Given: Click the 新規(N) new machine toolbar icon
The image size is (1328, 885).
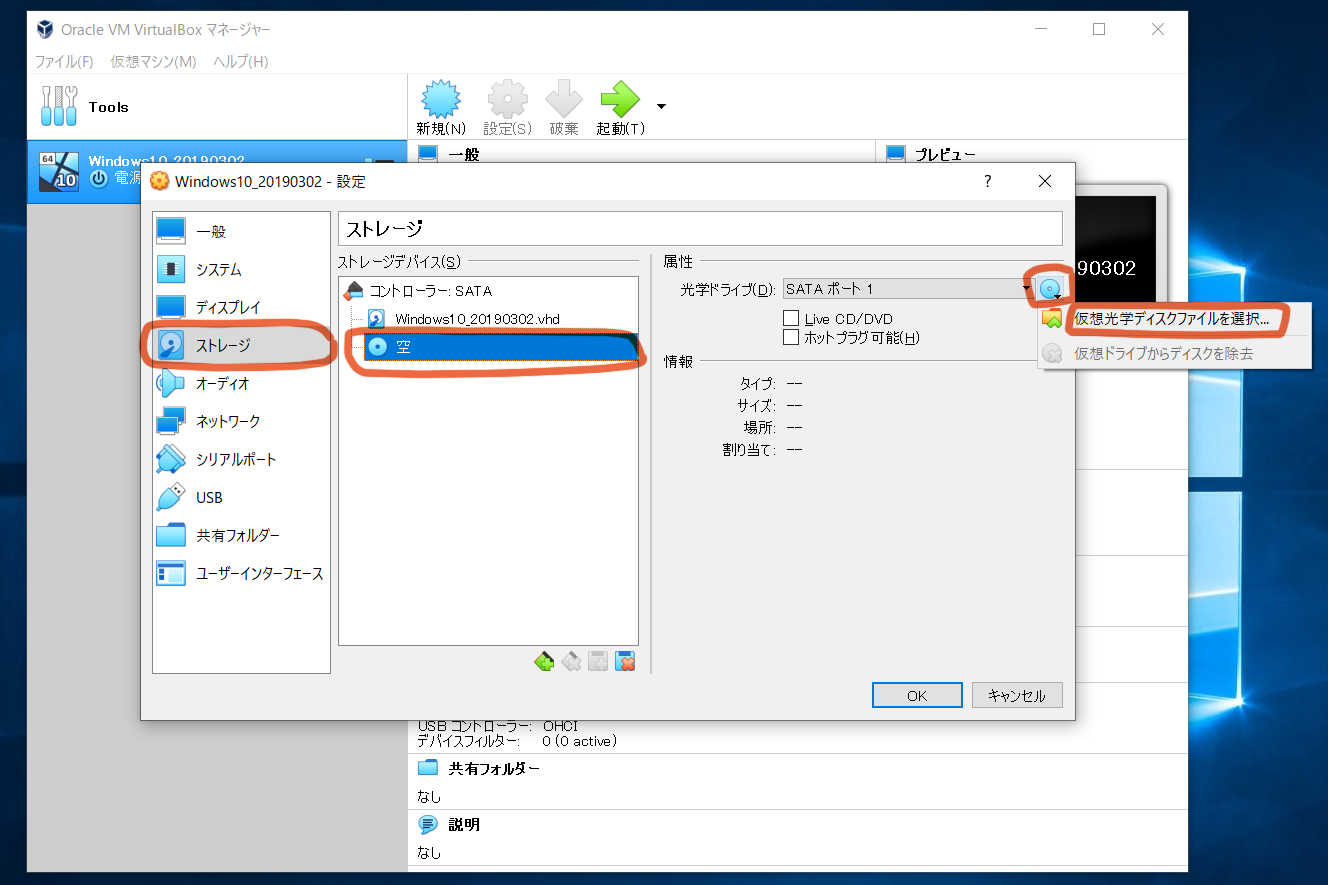Looking at the screenshot, I should (x=441, y=101).
